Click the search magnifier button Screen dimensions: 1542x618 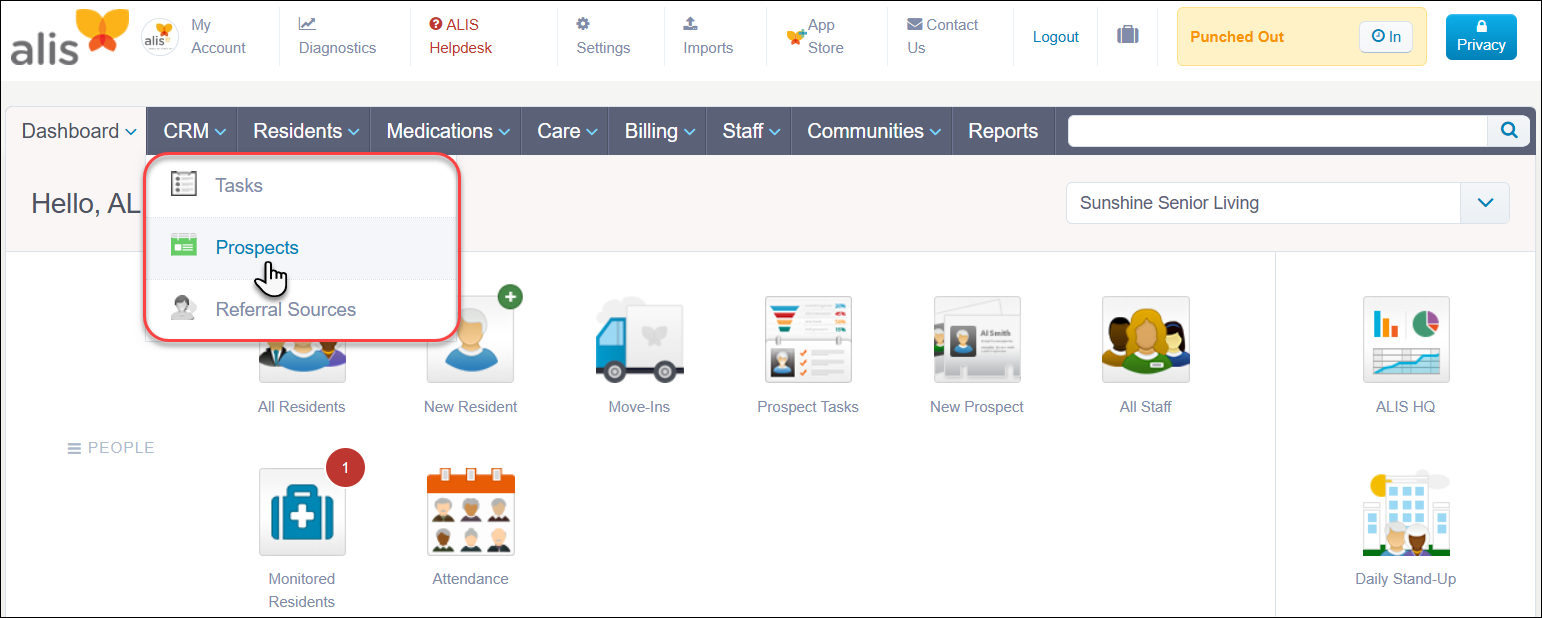pos(1509,130)
